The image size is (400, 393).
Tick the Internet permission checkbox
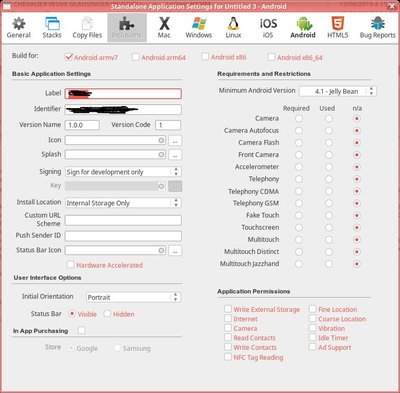pos(228,318)
